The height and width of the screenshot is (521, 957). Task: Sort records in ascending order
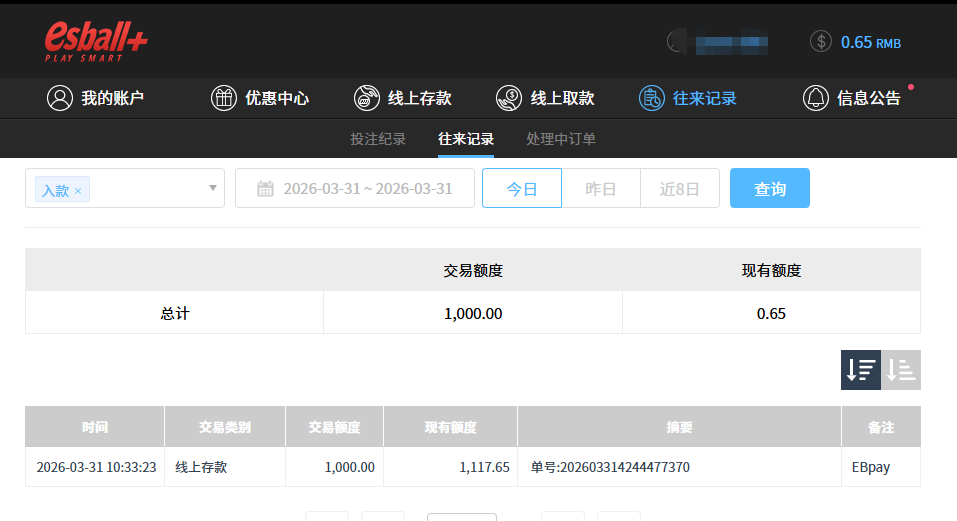[901, 370]
